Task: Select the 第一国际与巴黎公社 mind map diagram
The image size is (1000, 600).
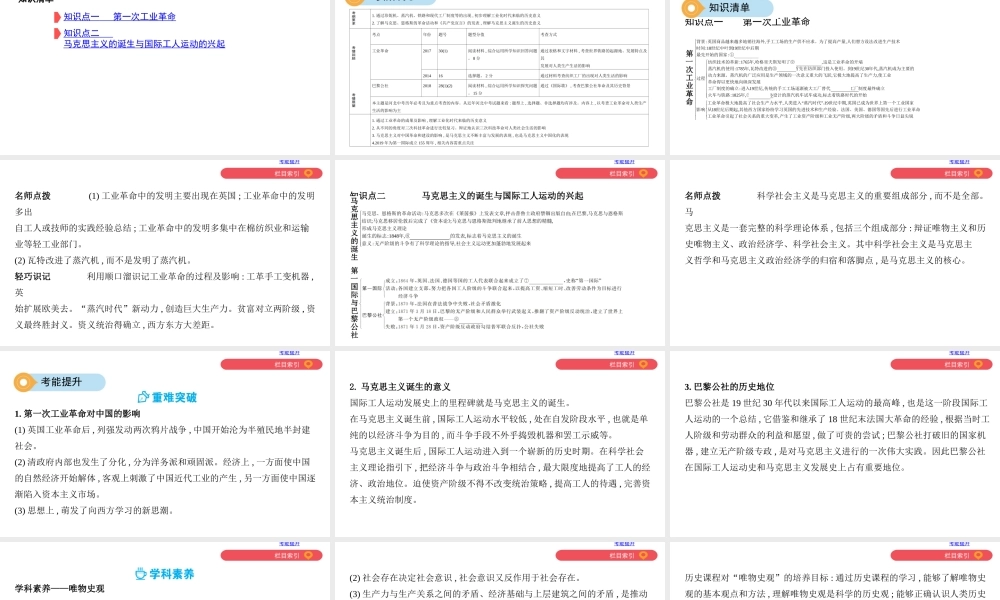Action: coord(485,303)
